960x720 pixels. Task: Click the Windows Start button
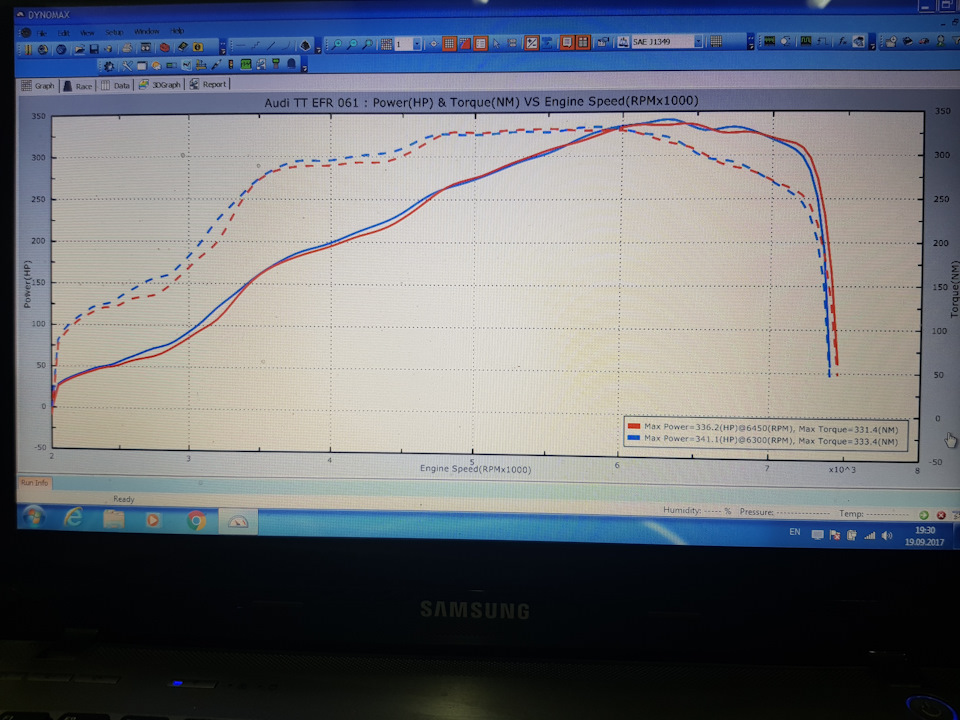pos(34,518)
